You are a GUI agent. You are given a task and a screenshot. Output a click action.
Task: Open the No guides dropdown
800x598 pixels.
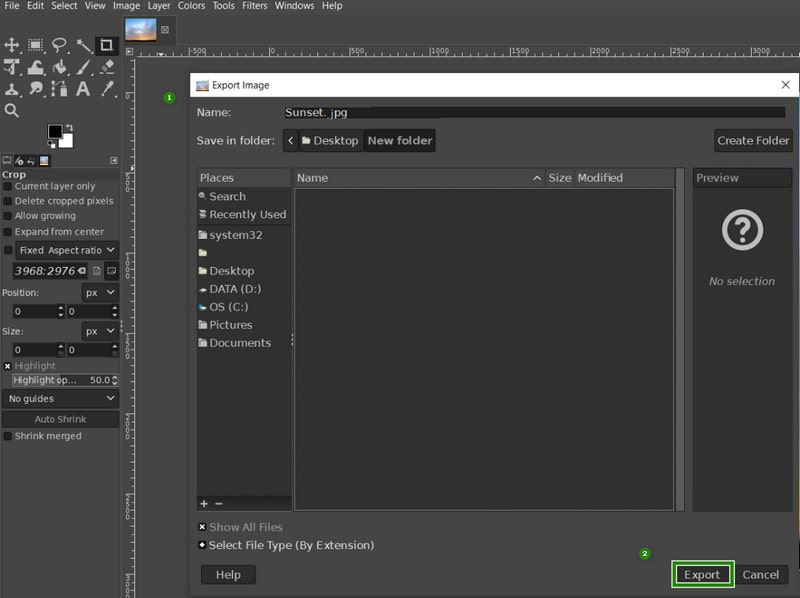tap(60, 398)
